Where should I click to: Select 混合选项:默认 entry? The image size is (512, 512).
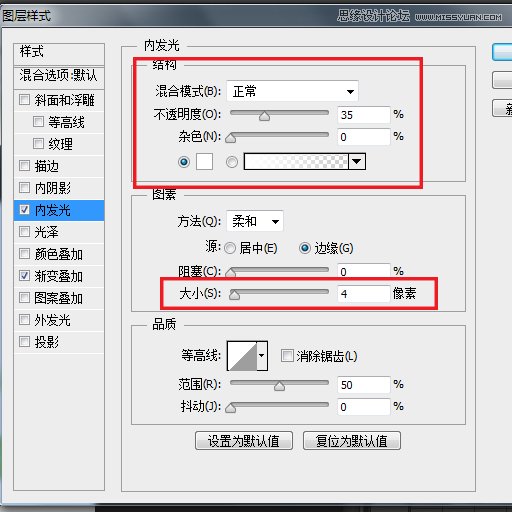[59, 77]
